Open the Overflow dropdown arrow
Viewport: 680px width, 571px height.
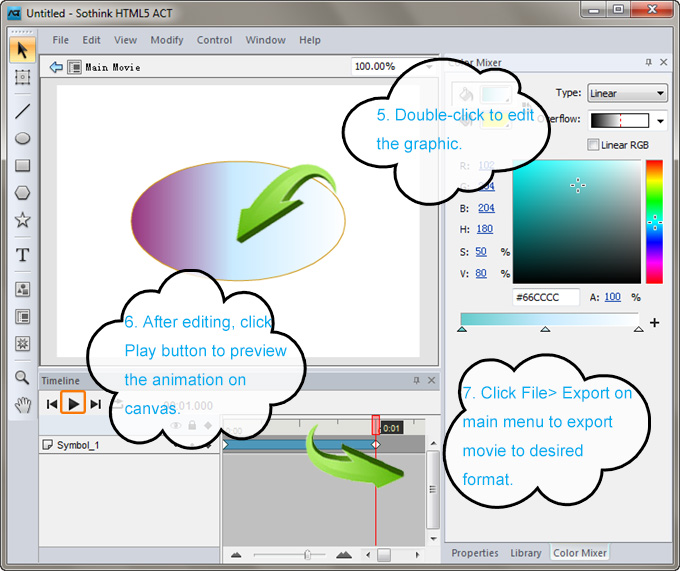660,121
